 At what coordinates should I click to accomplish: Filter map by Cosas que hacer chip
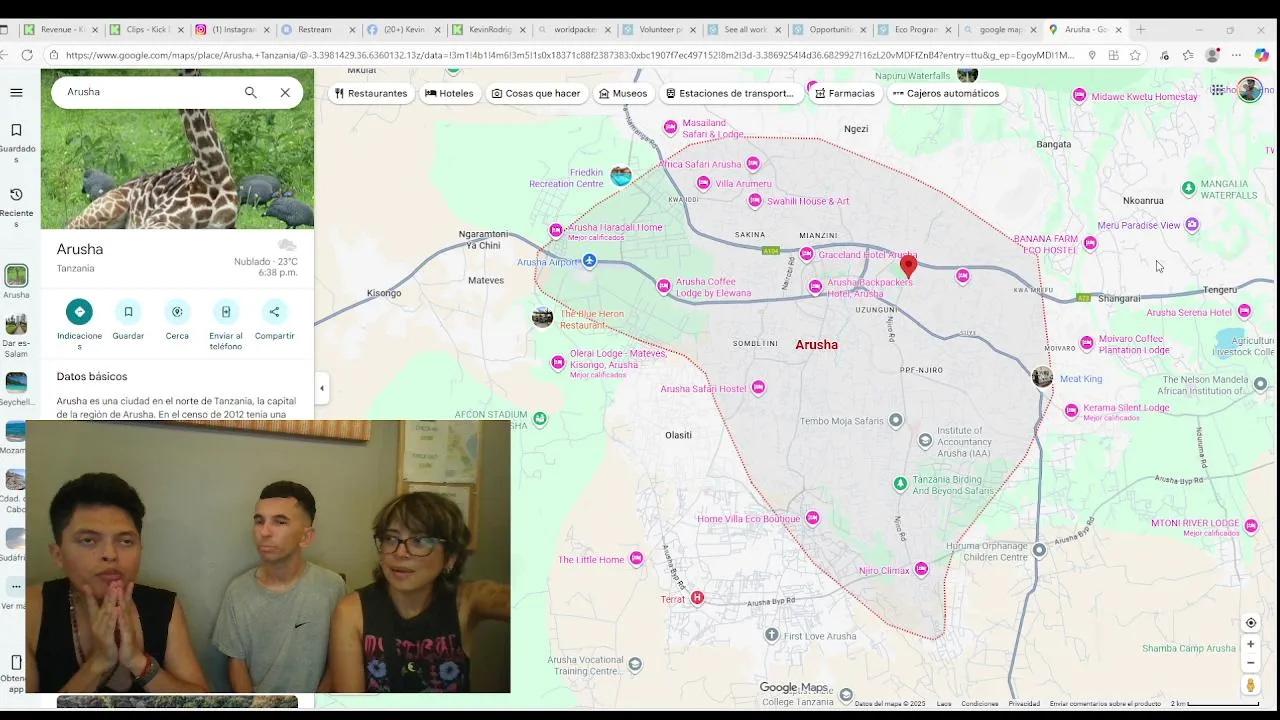coord(536,93)
